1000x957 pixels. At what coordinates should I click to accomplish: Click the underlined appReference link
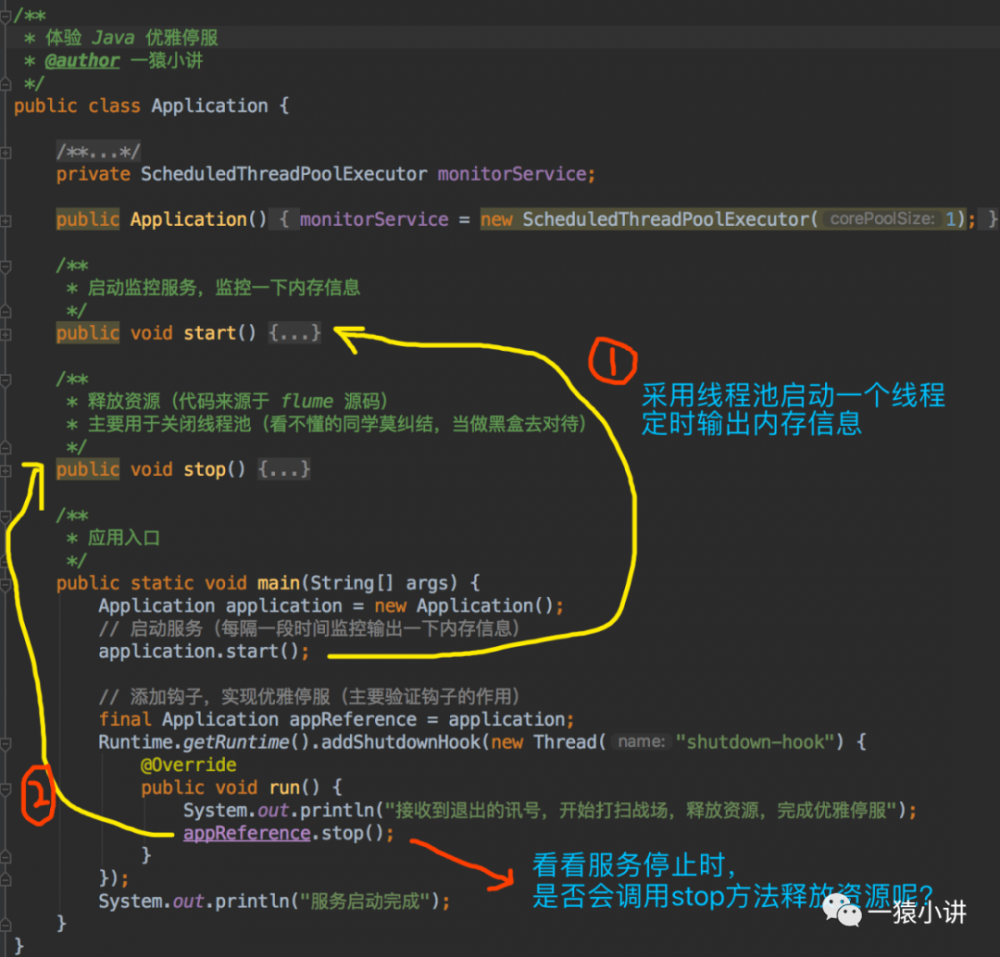click(246, 832)
